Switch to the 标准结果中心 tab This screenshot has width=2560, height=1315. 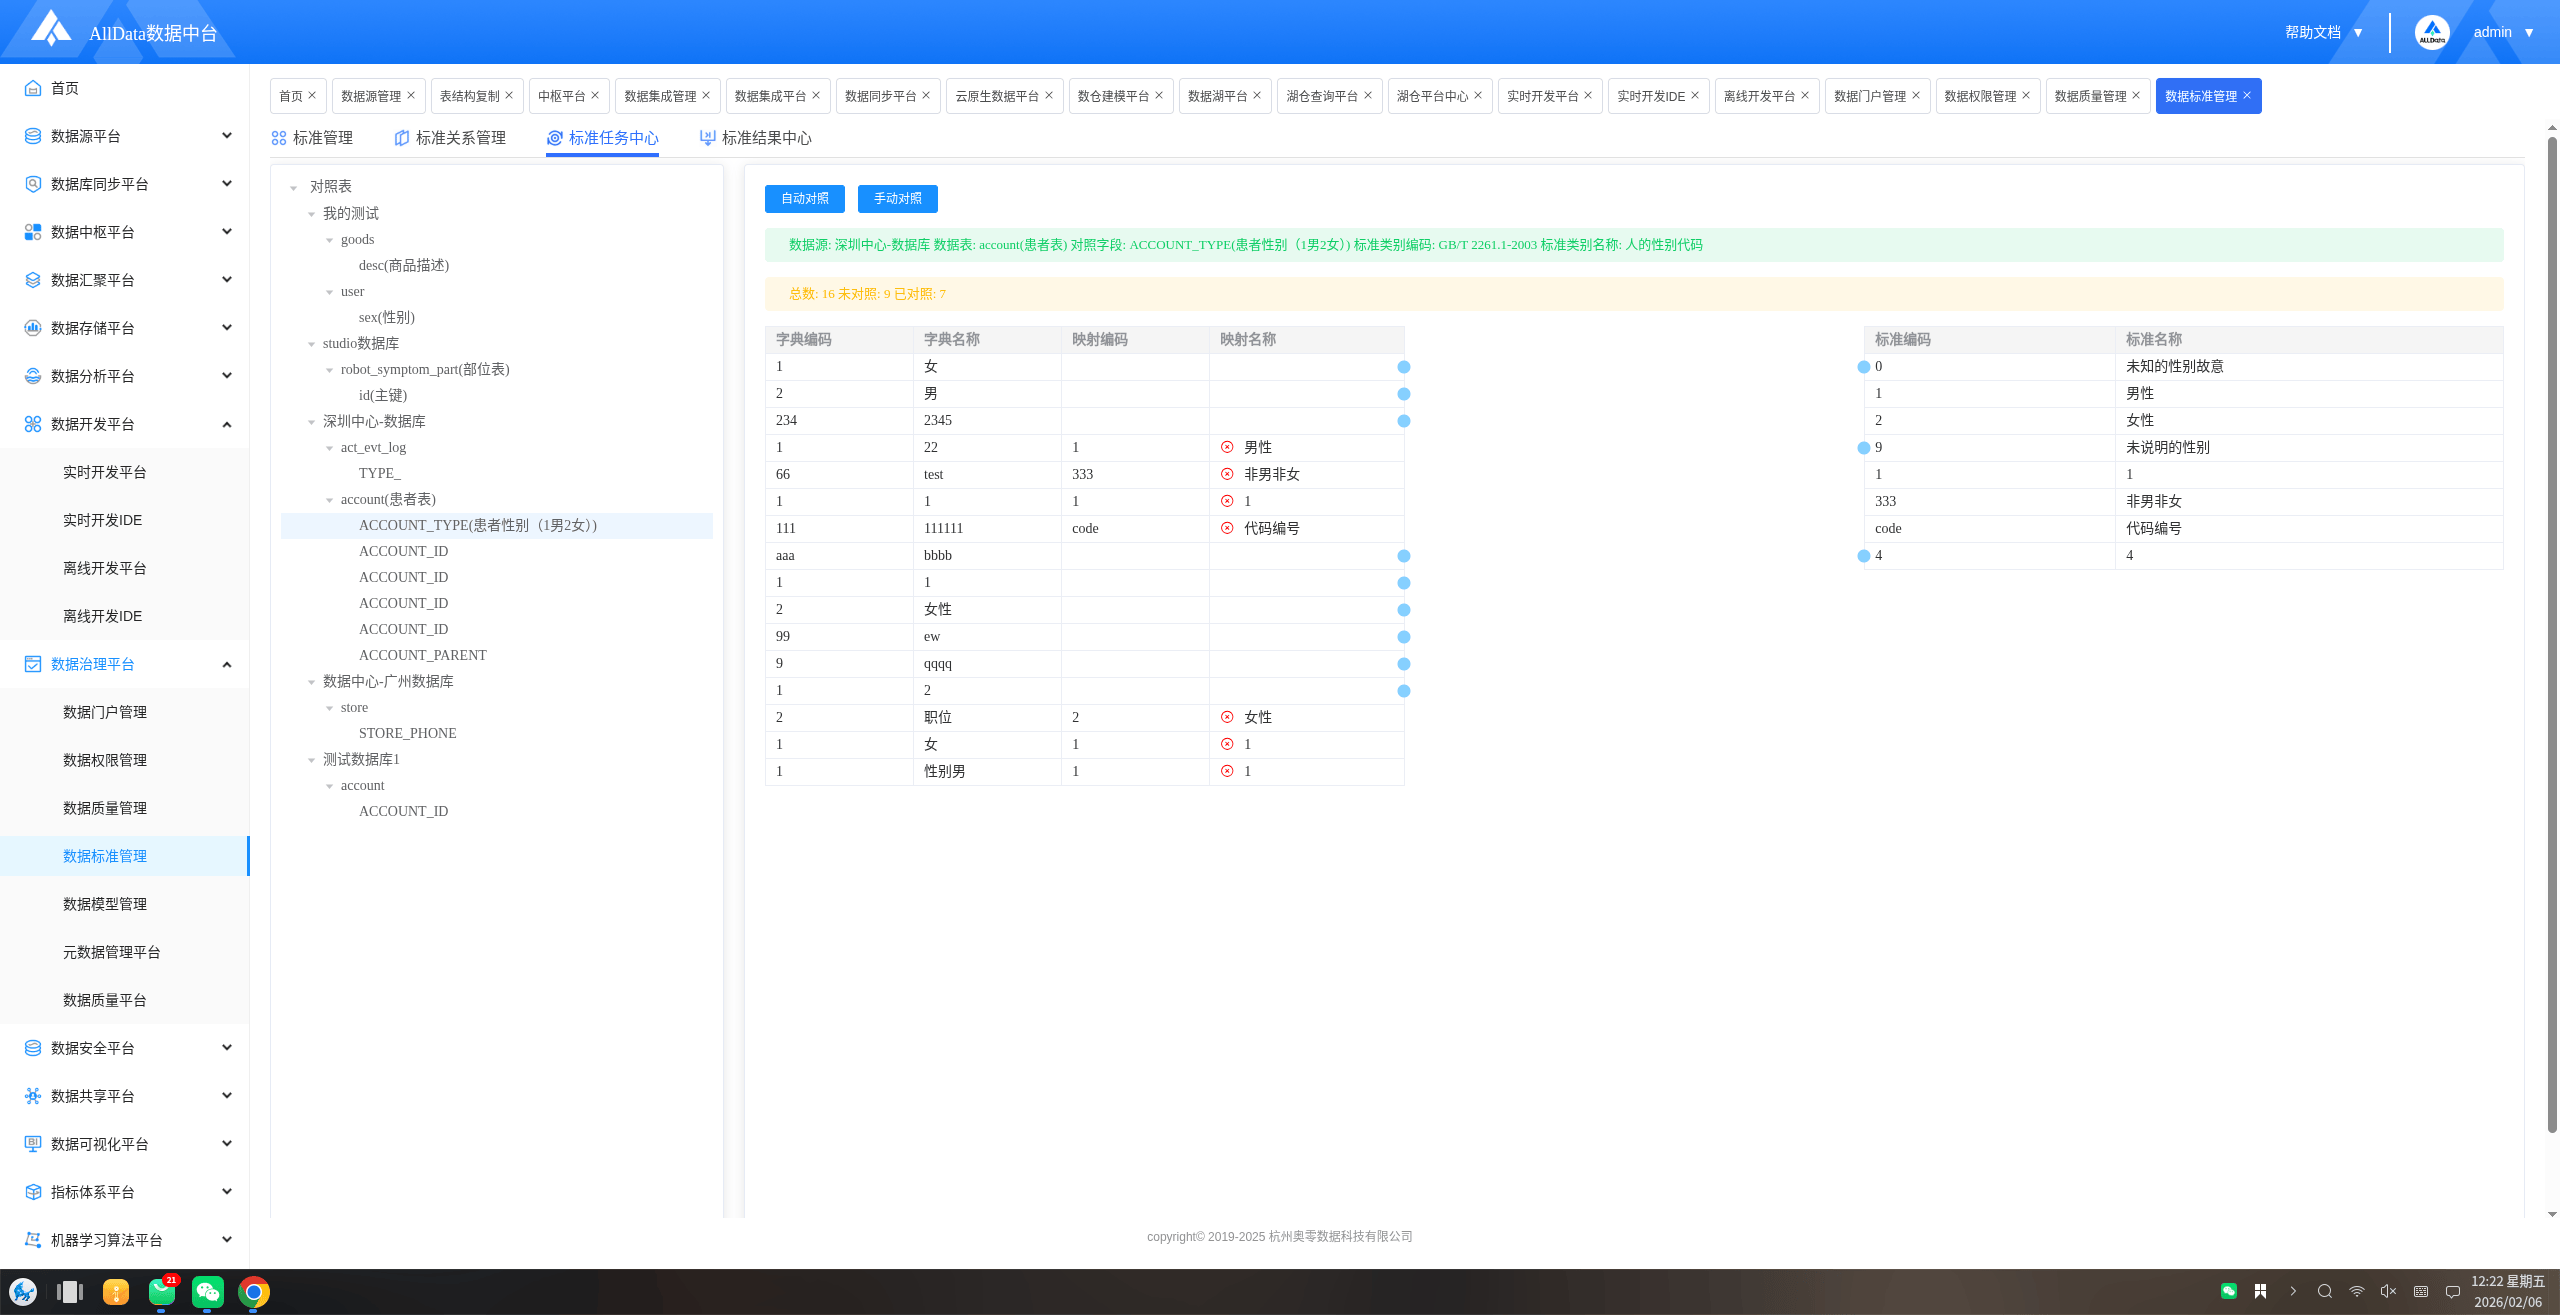coord(756,138)
